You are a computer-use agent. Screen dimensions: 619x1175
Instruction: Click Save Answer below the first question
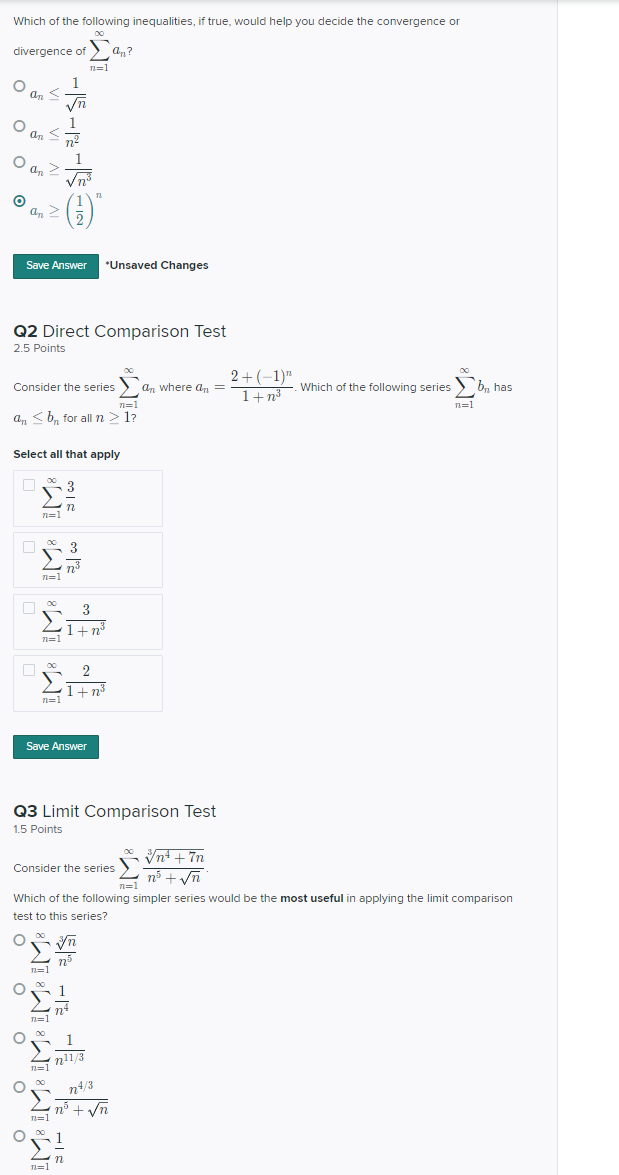pos(55,265)
